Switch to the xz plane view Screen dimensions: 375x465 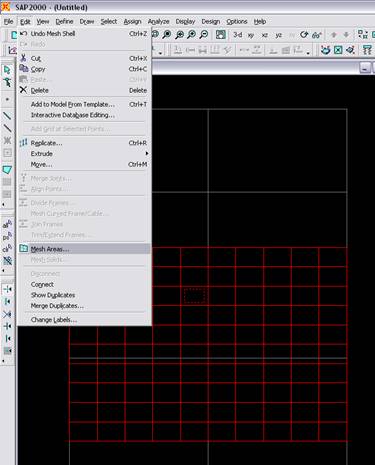point(265,35)
